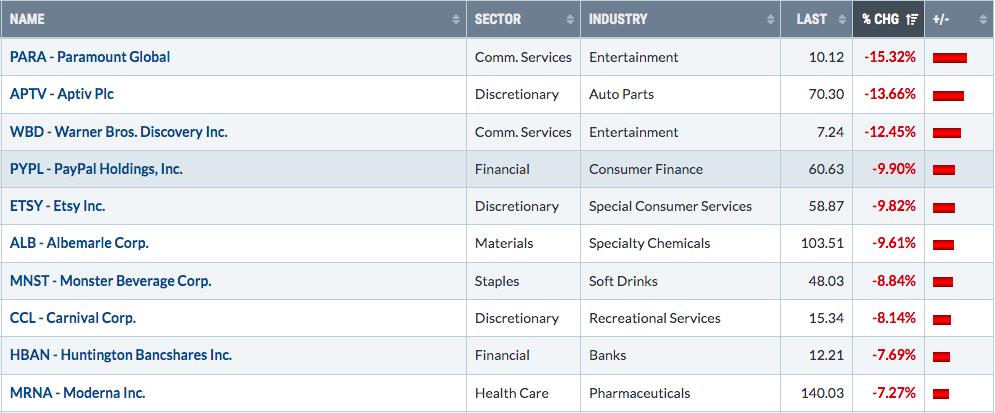Sort by the NAME column arrows icon
The width and height of the screenshot is (995, 413).
(456, 20)
